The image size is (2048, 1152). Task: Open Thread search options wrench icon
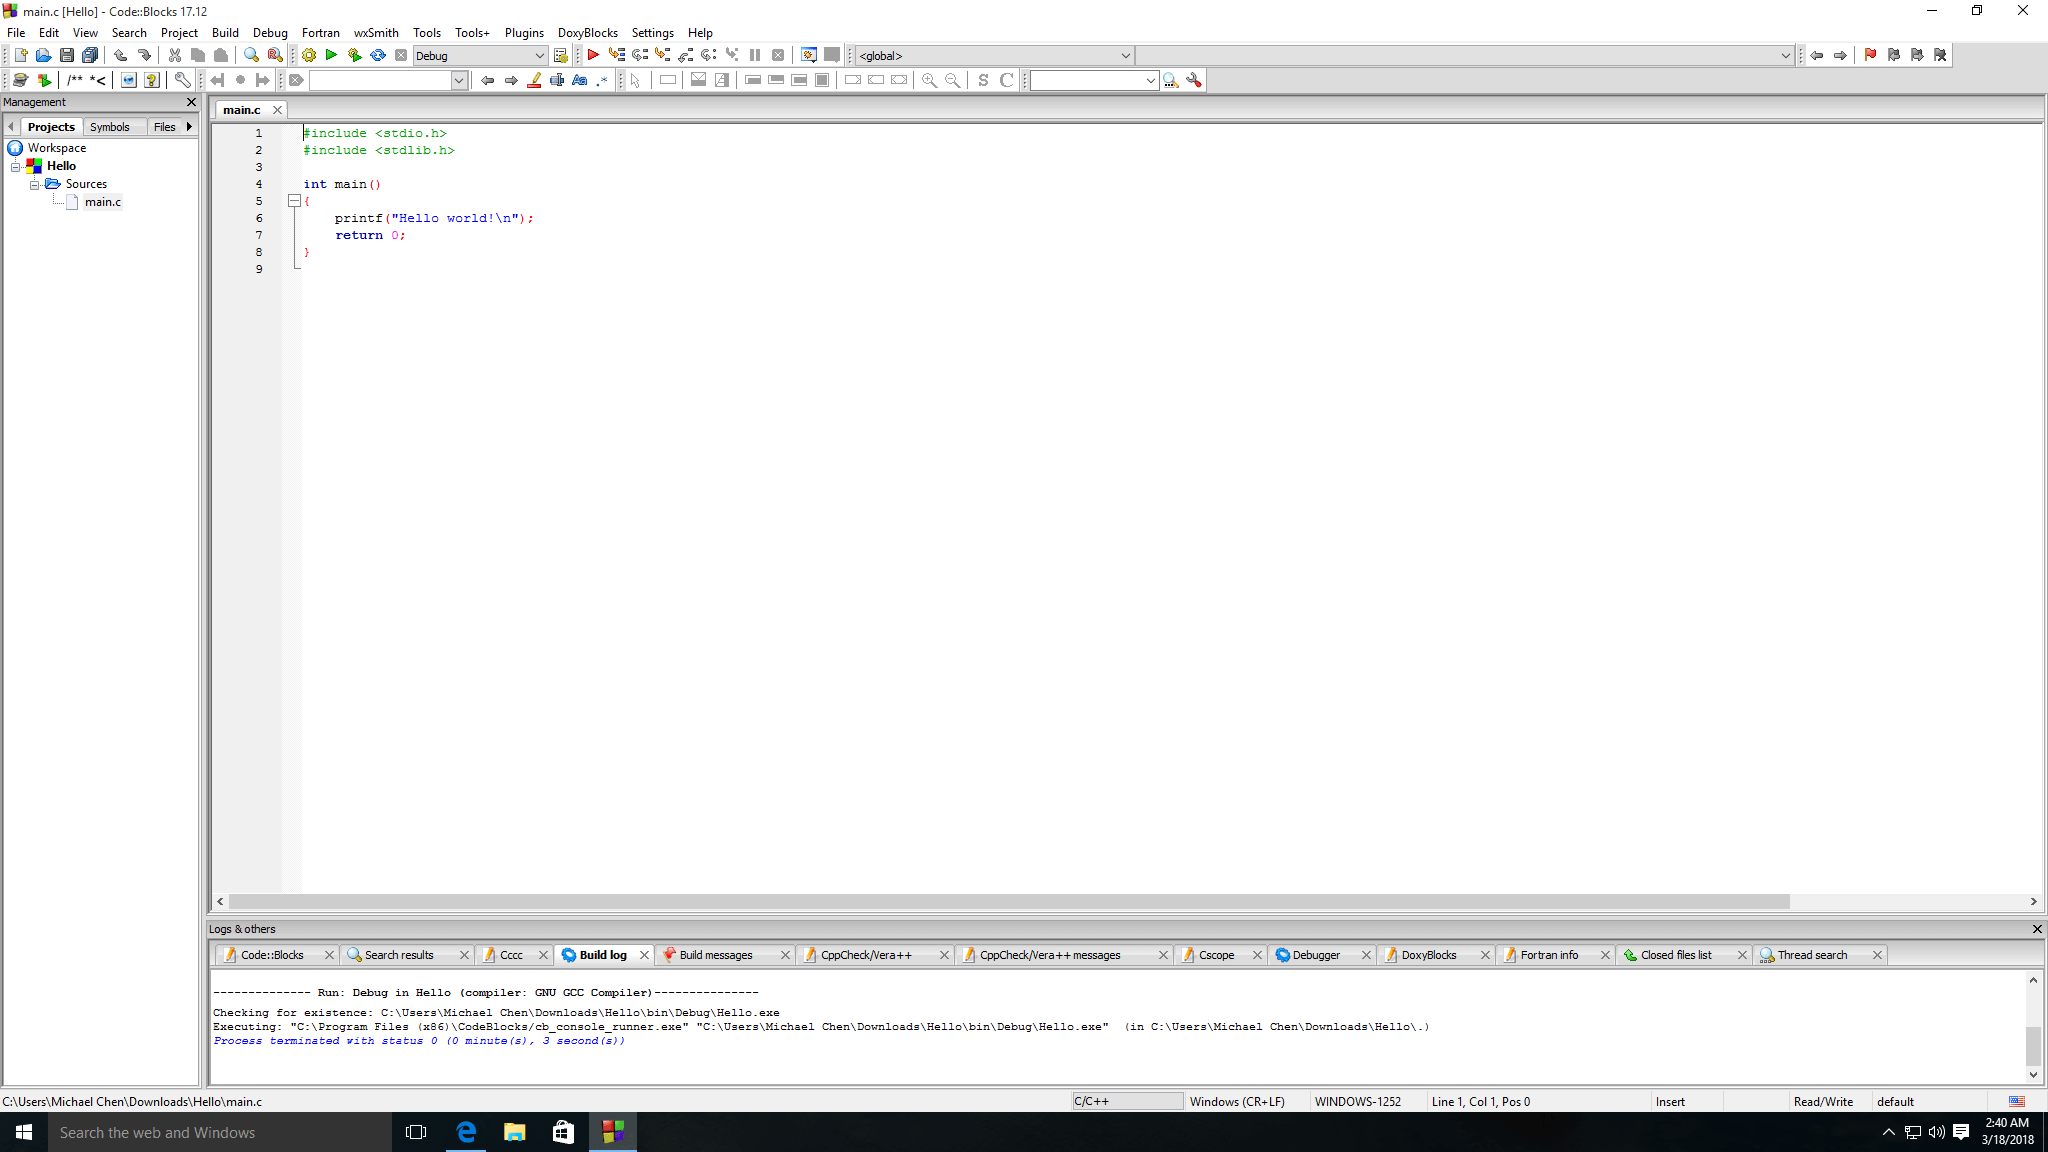(1194, 81)
